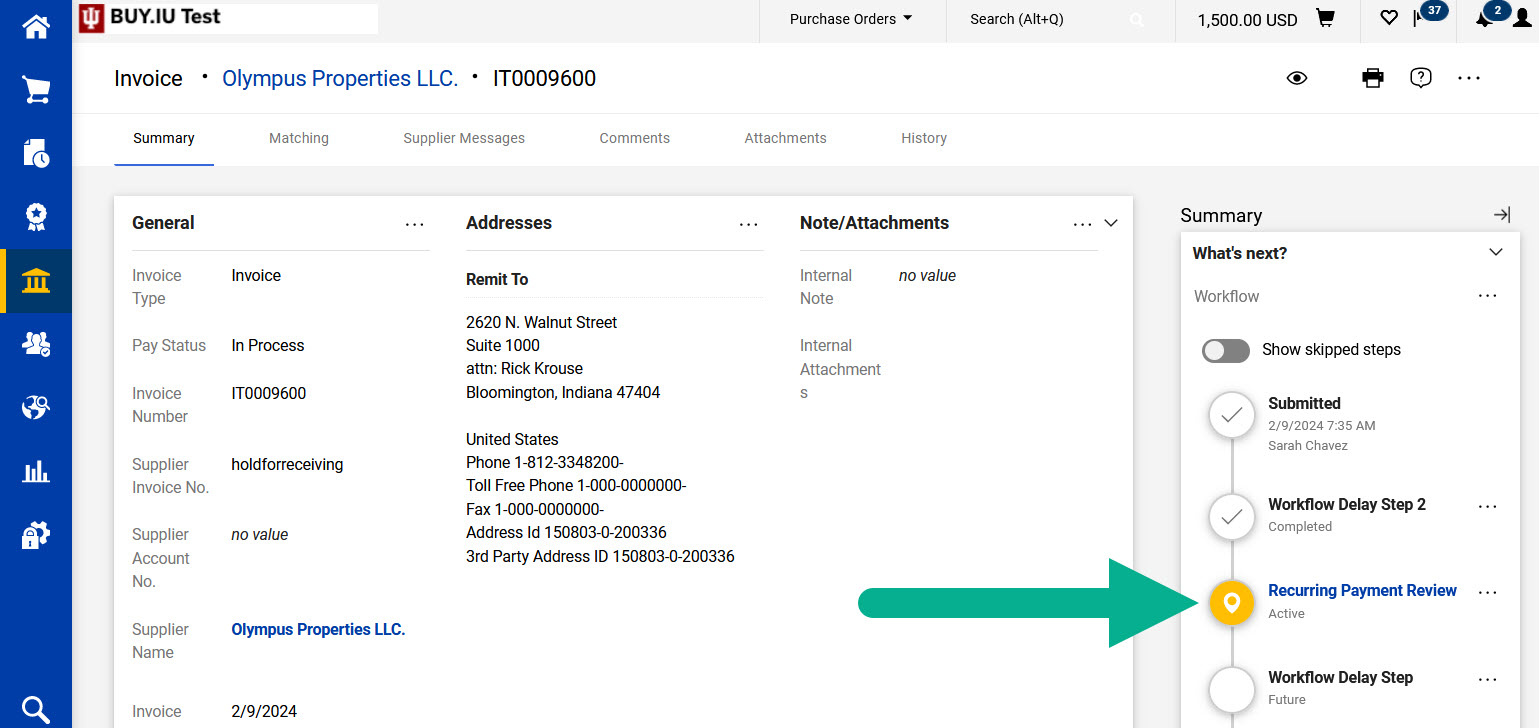Collapse Summary side panel arrow icon

click(1502, 215)
